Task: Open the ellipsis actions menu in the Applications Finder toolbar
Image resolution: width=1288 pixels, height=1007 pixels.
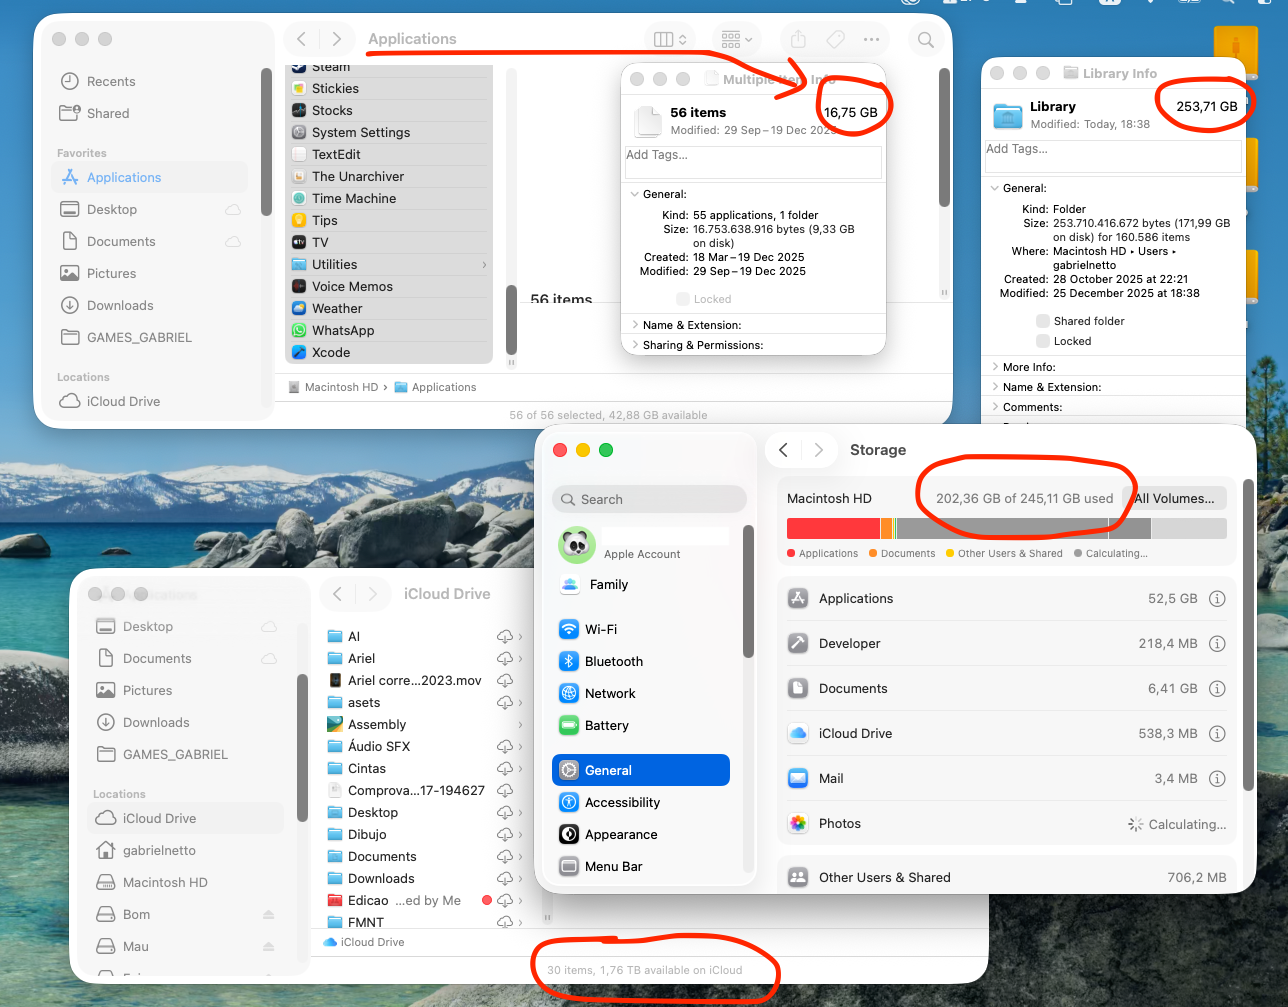Action: pos(871,39)
